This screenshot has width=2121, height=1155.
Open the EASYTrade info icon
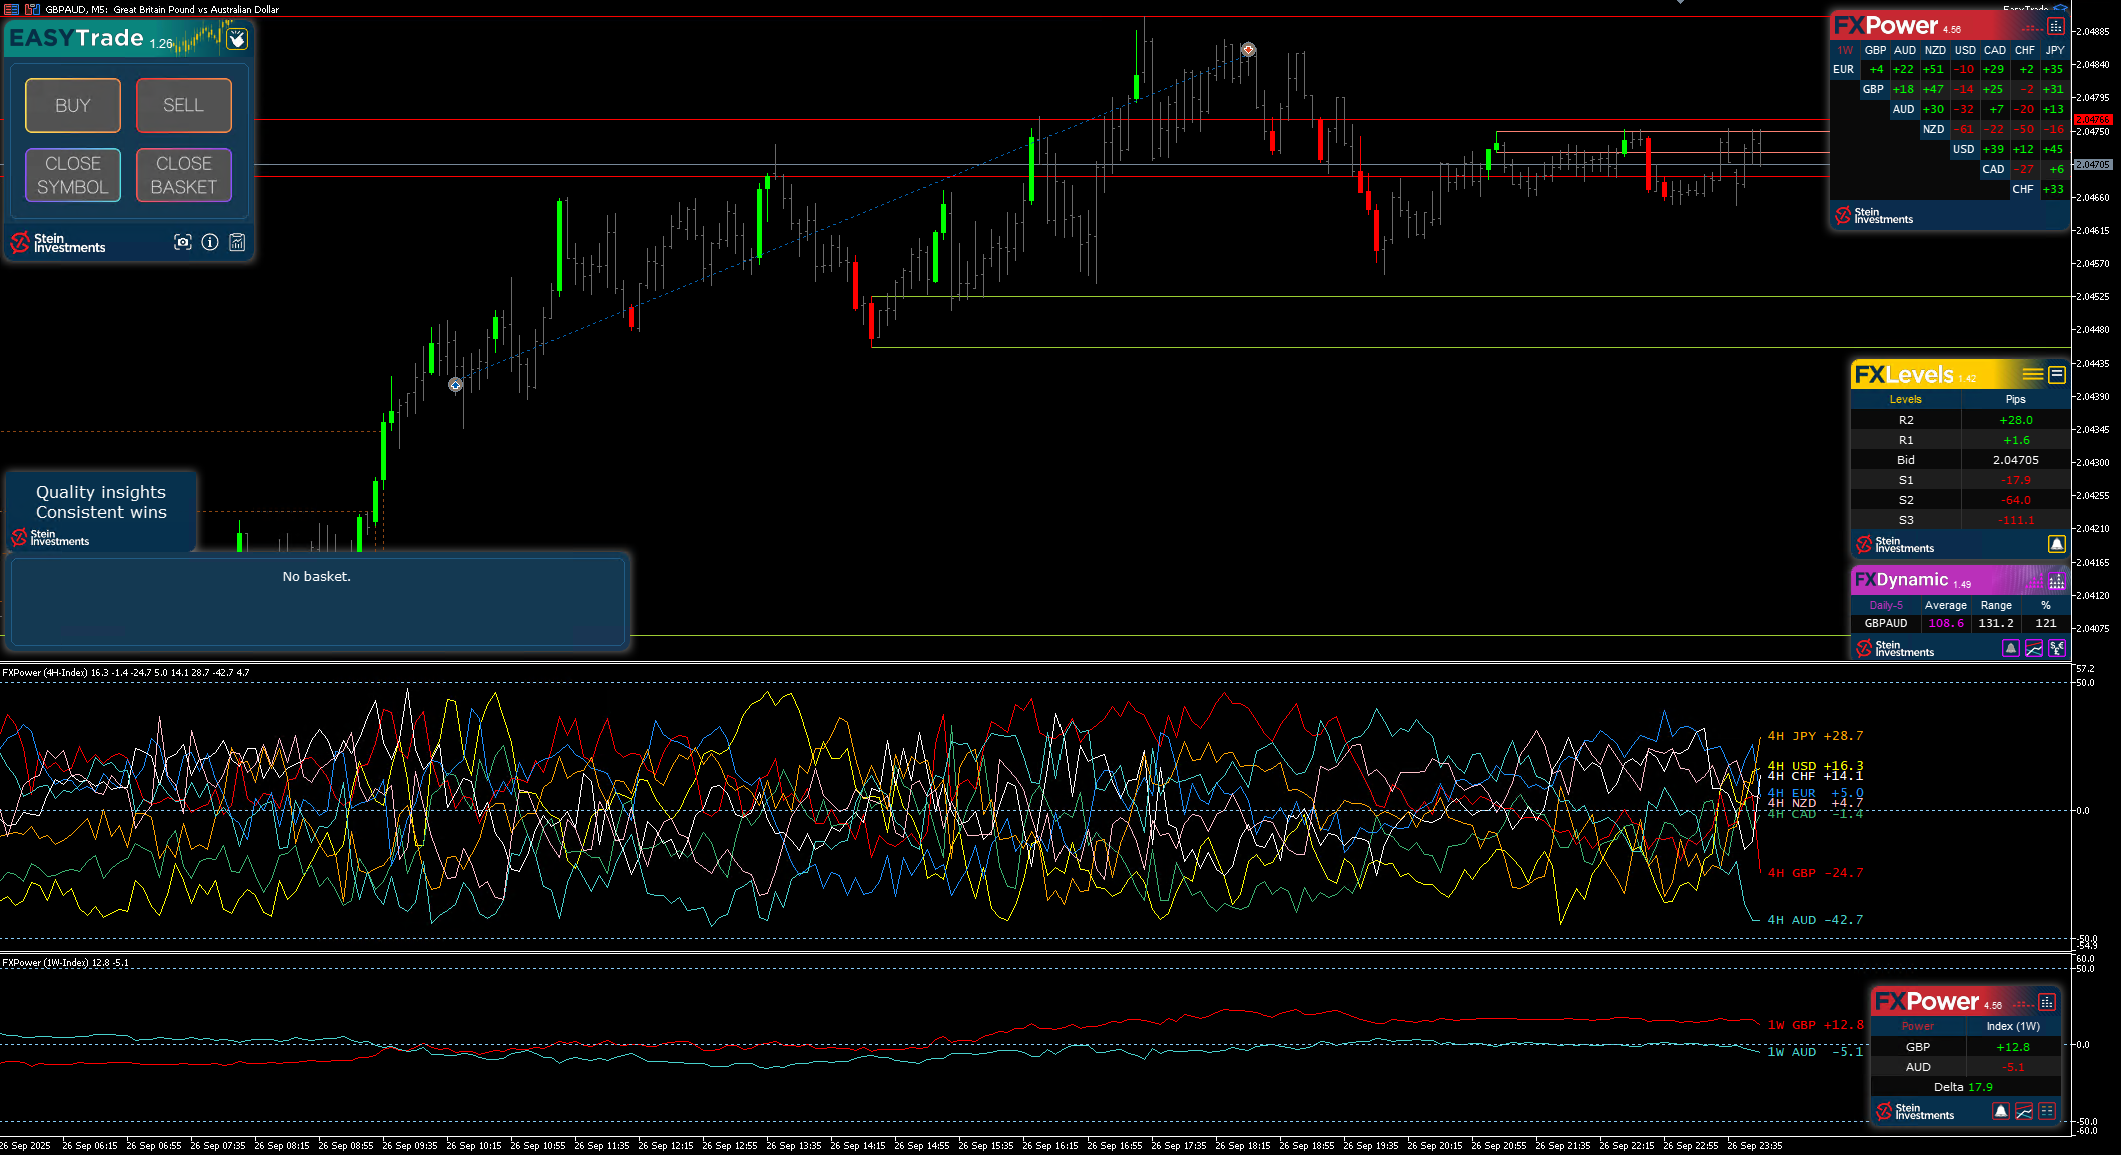210,242
